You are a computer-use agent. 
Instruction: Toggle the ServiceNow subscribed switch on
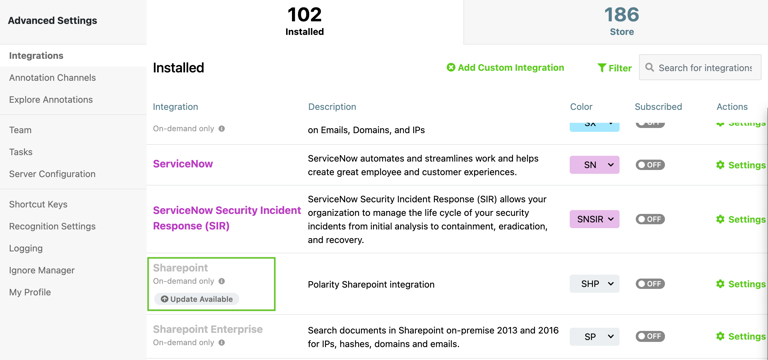[650, 165]
